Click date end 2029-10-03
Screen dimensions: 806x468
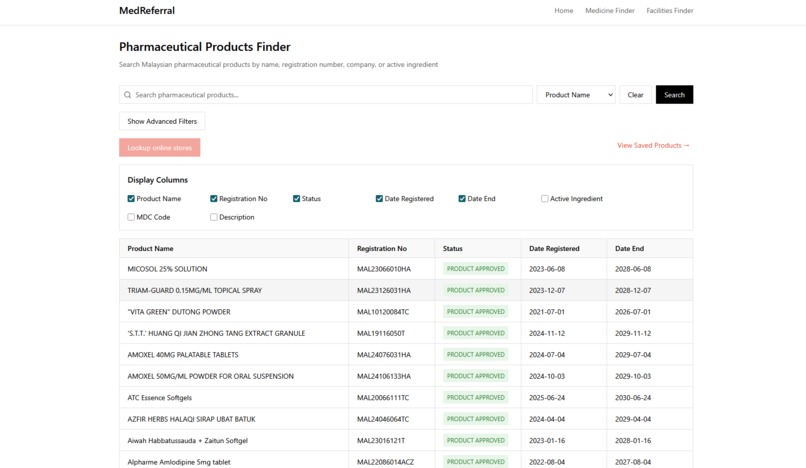pyautogui.click(x=633, y=376)
